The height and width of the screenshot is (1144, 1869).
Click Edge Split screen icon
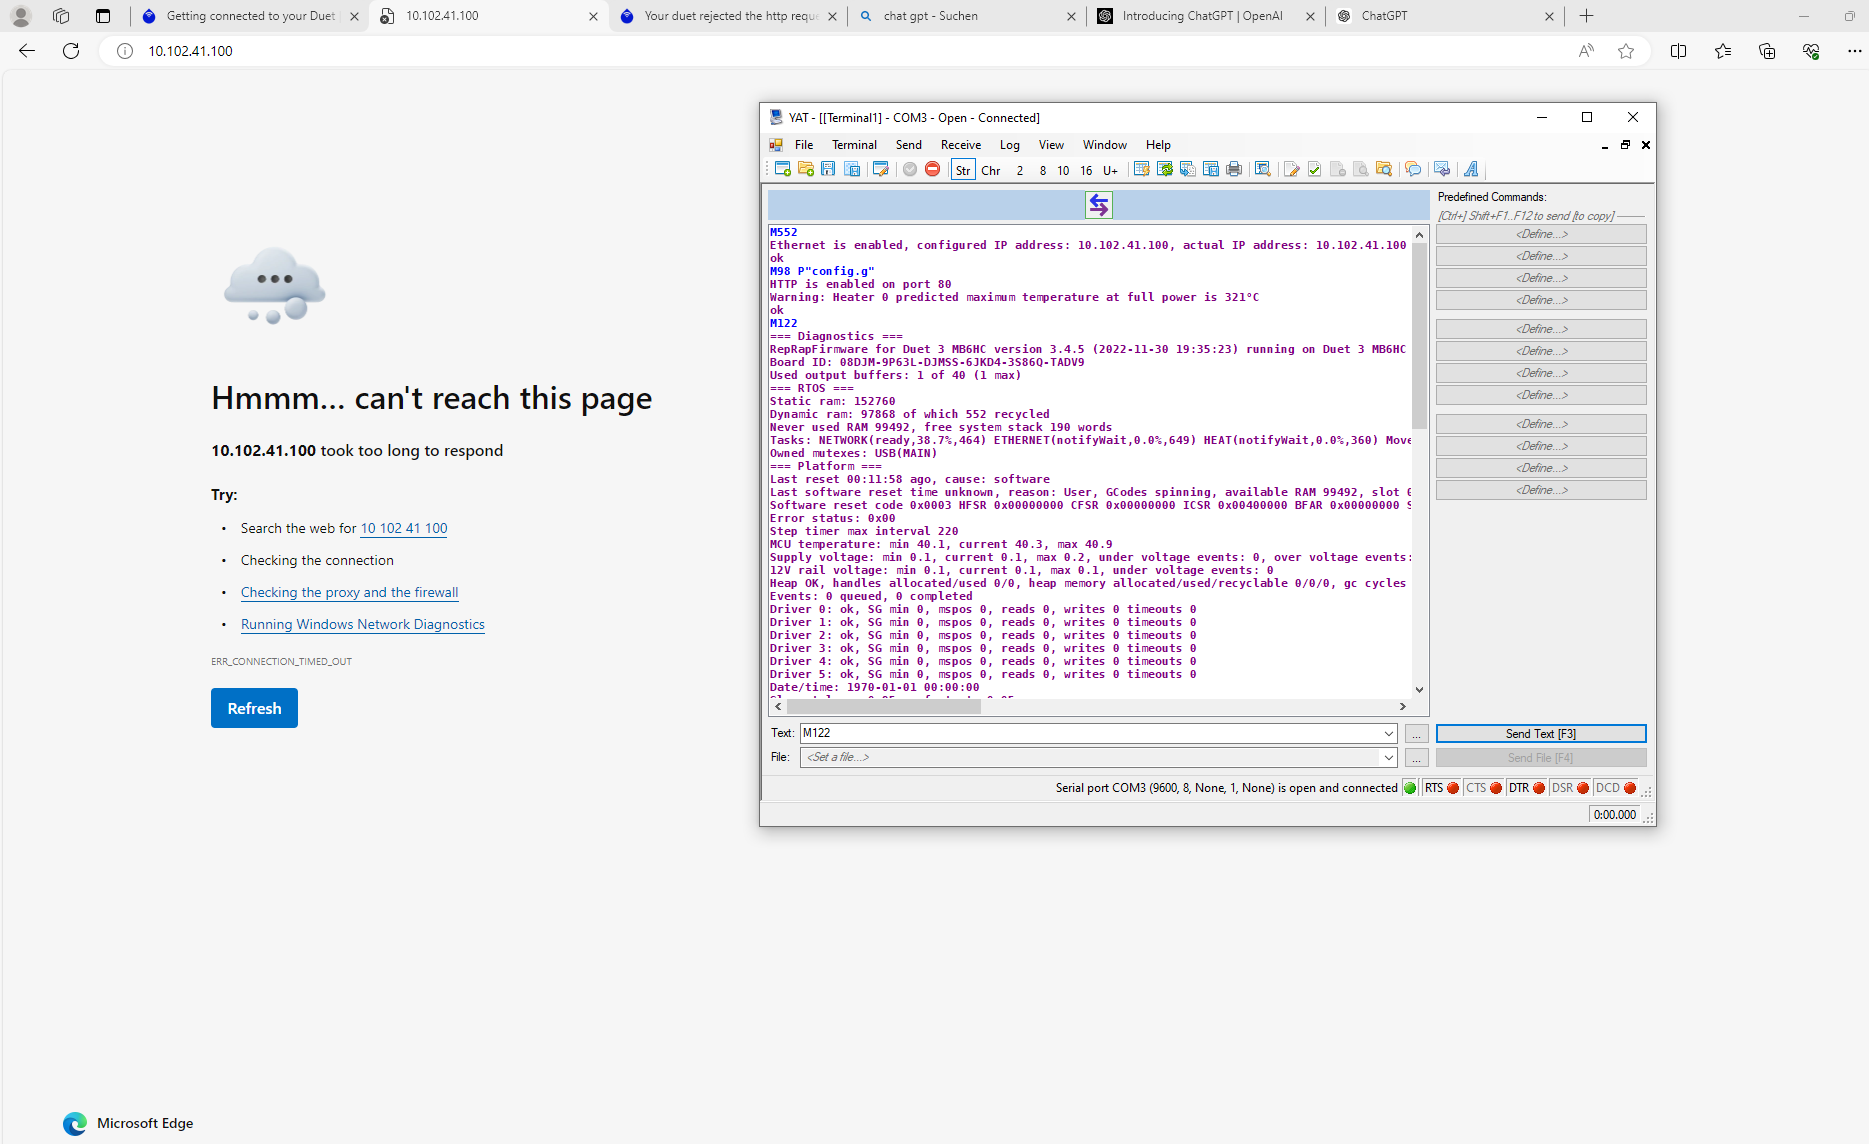point(1679,51)
